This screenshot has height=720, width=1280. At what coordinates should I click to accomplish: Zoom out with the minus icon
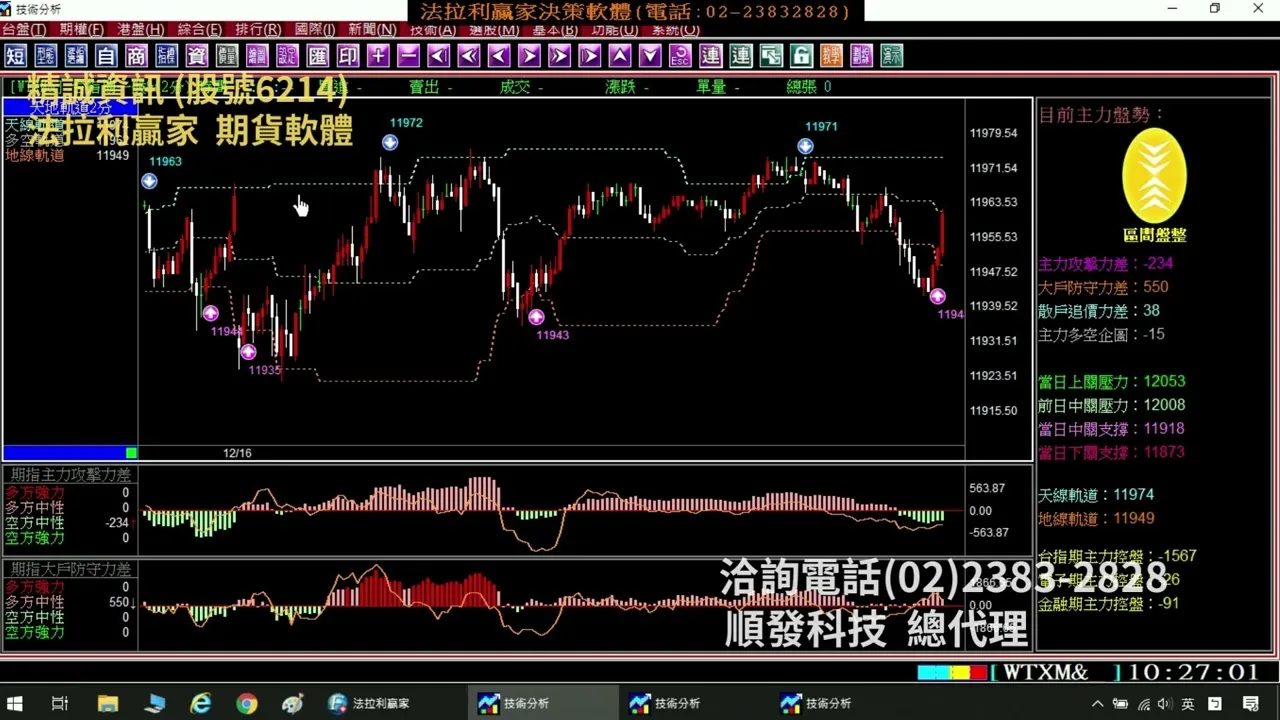coord(408,55)
